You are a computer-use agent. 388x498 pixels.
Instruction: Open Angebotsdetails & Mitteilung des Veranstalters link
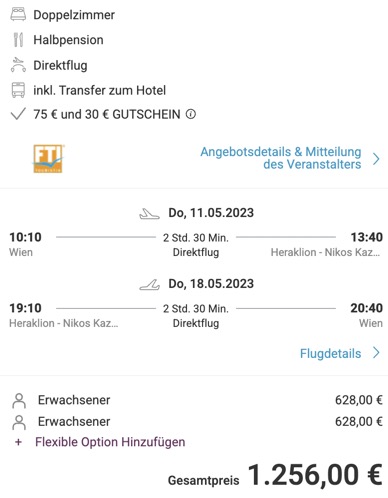pyautogui.click(x=281, y=158)
